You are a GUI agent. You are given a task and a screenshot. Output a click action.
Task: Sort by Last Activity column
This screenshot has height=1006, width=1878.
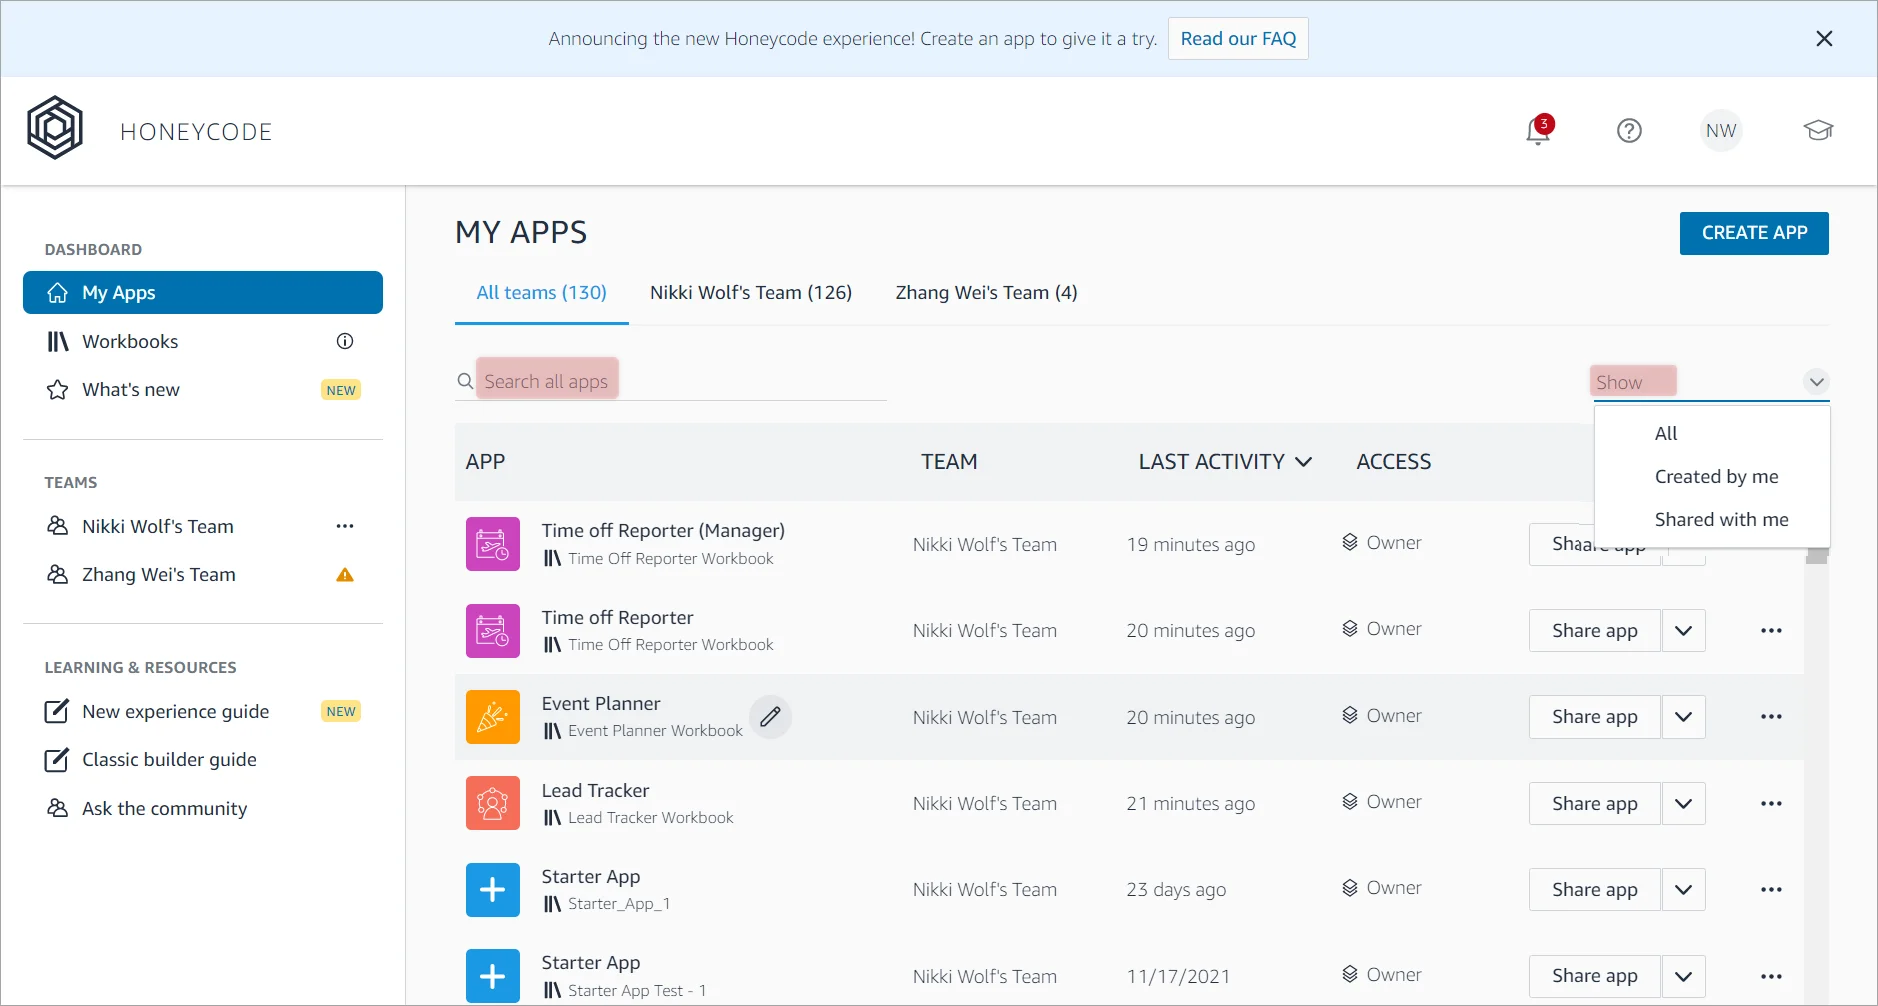[x=1224, y=462]
